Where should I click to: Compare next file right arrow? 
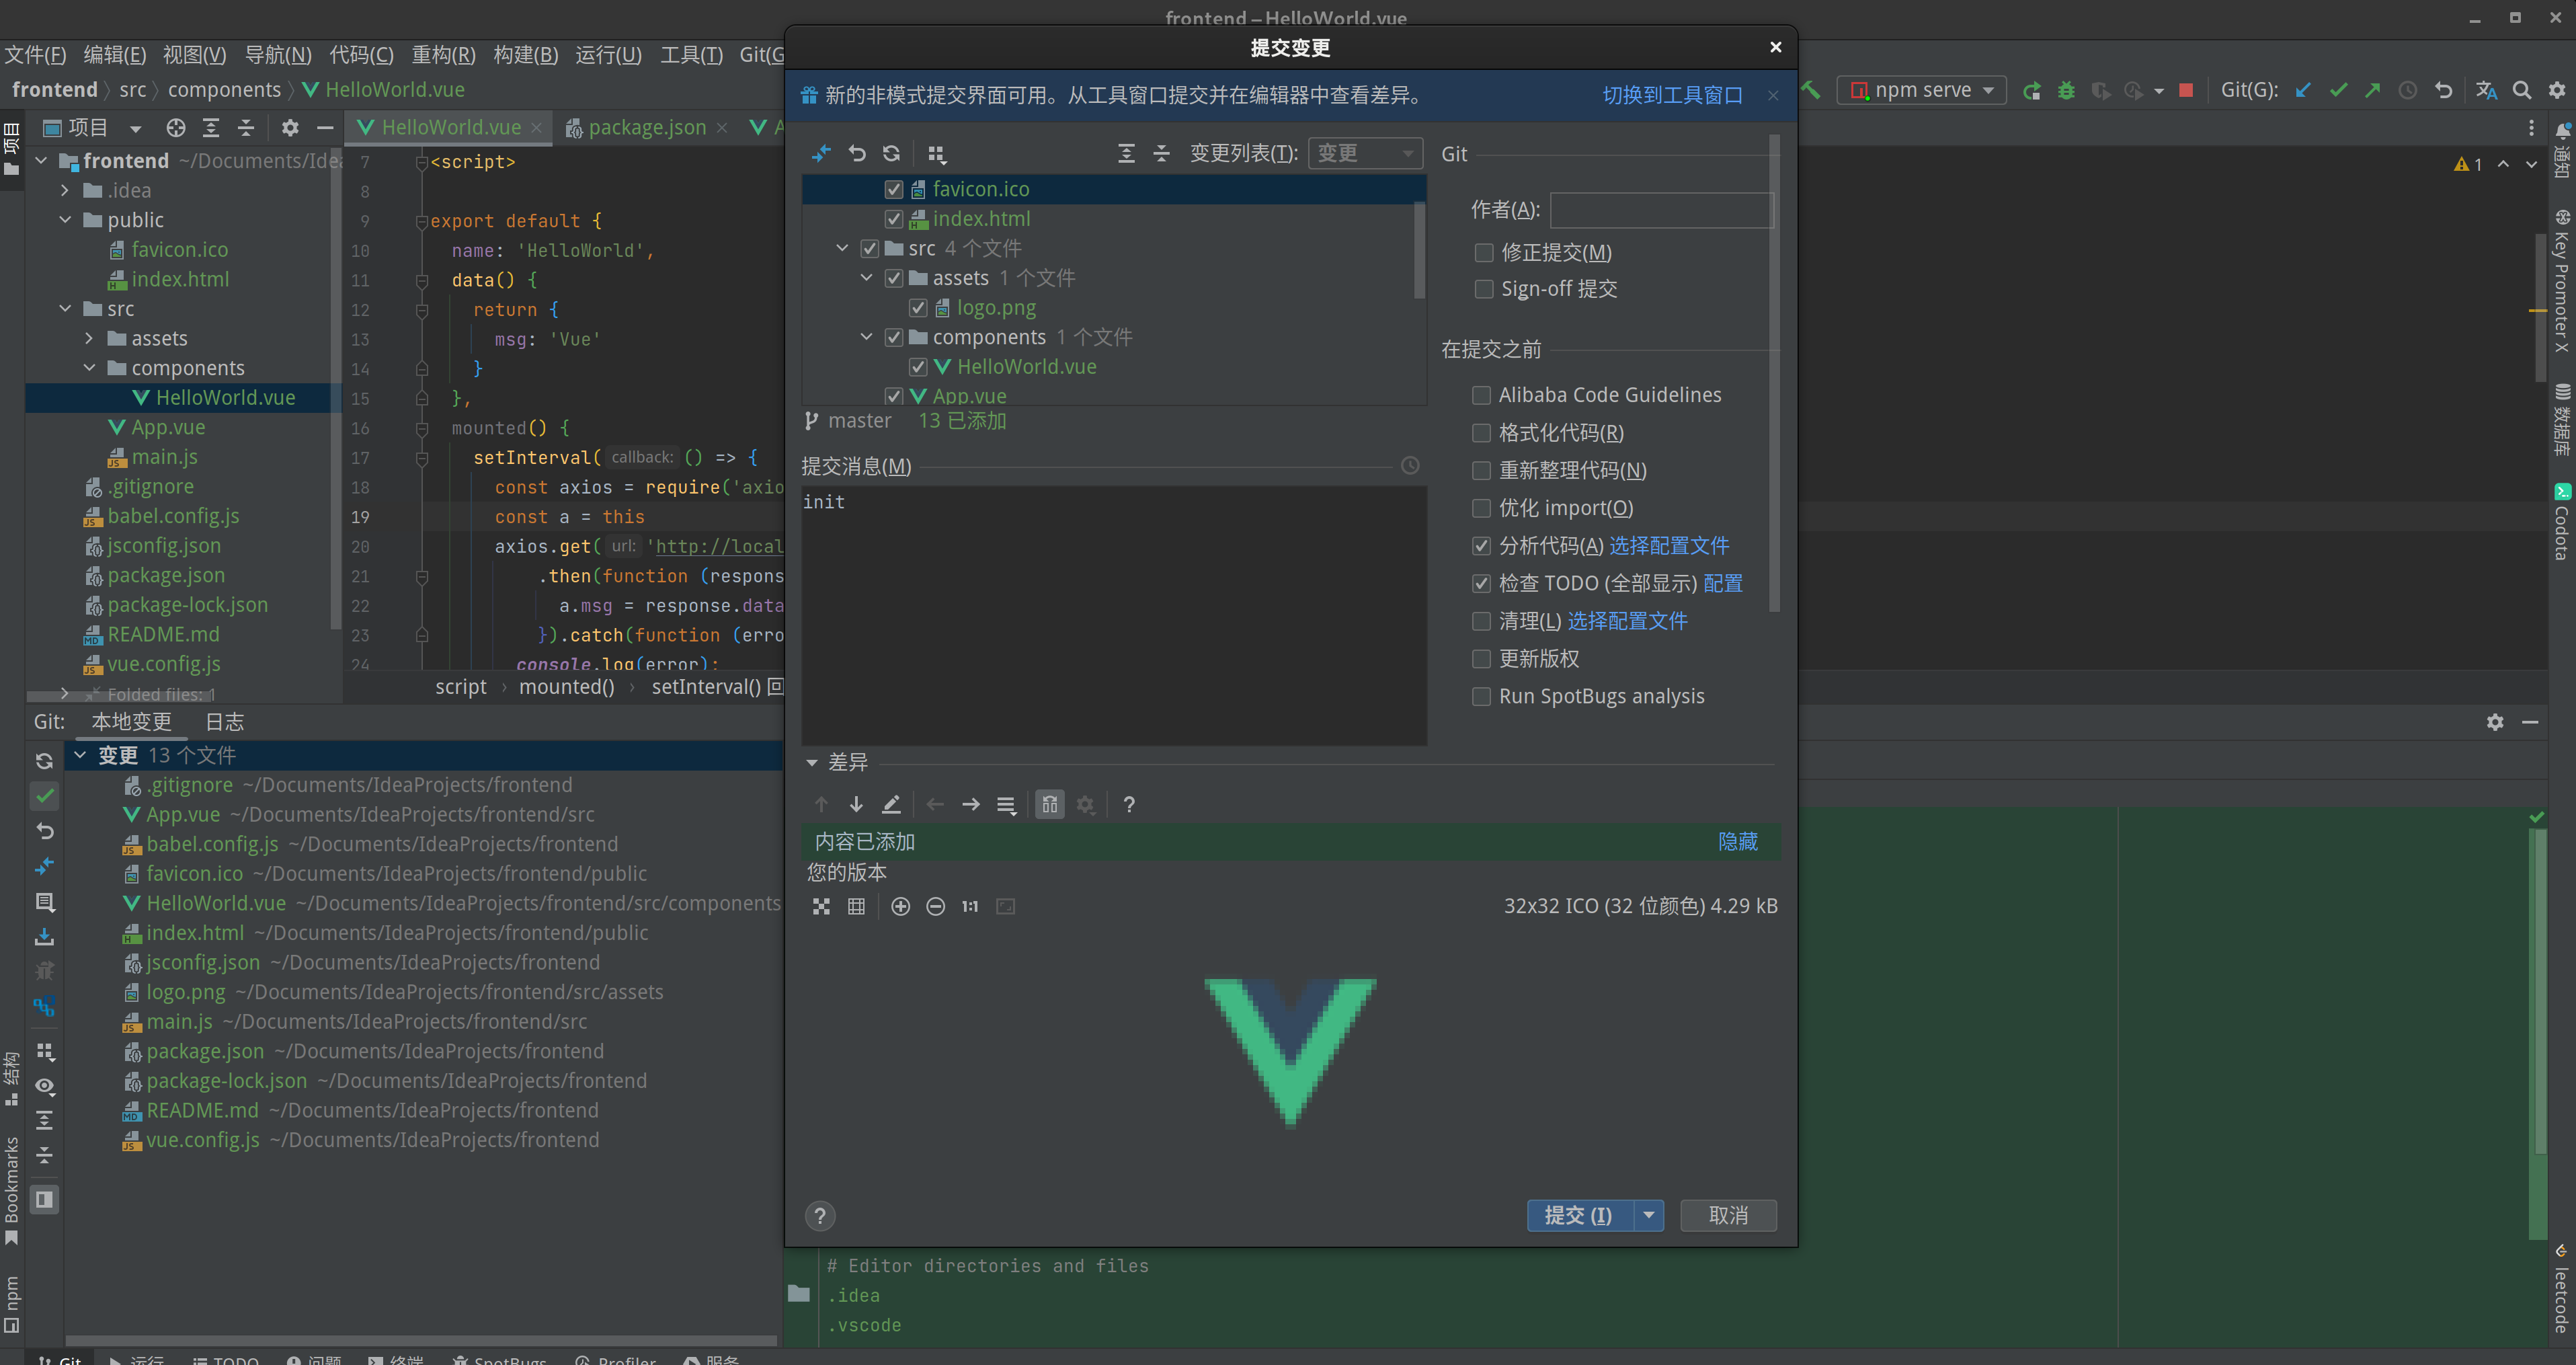[x=970, y=805]
